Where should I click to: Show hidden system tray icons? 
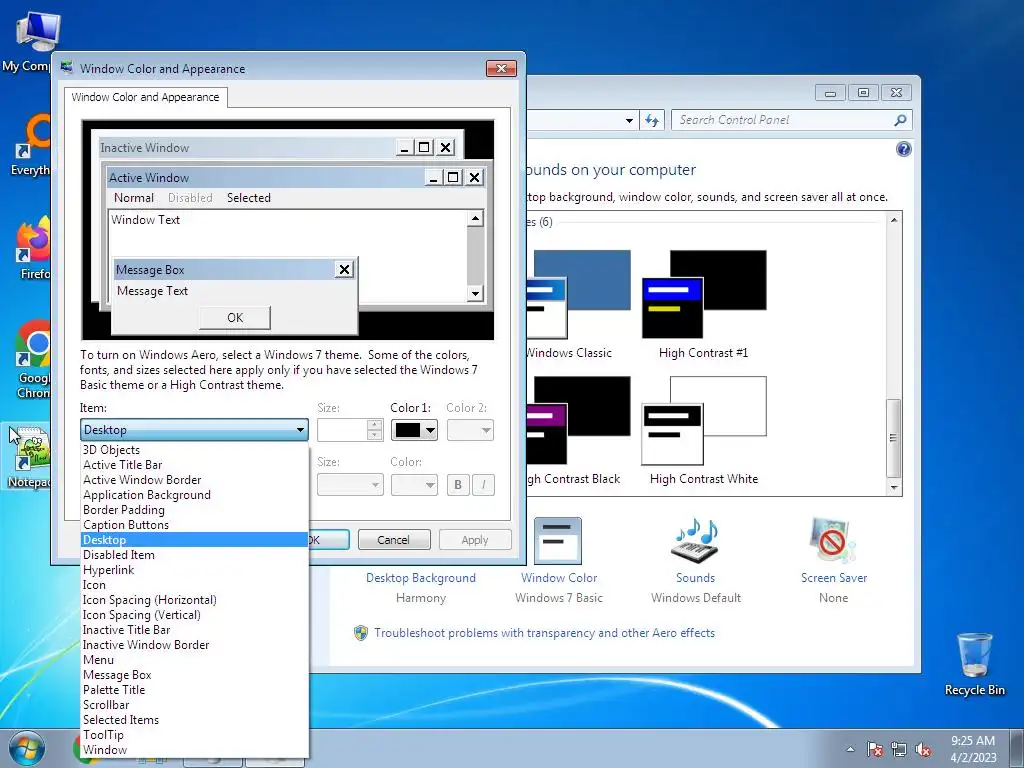point(850,749)
